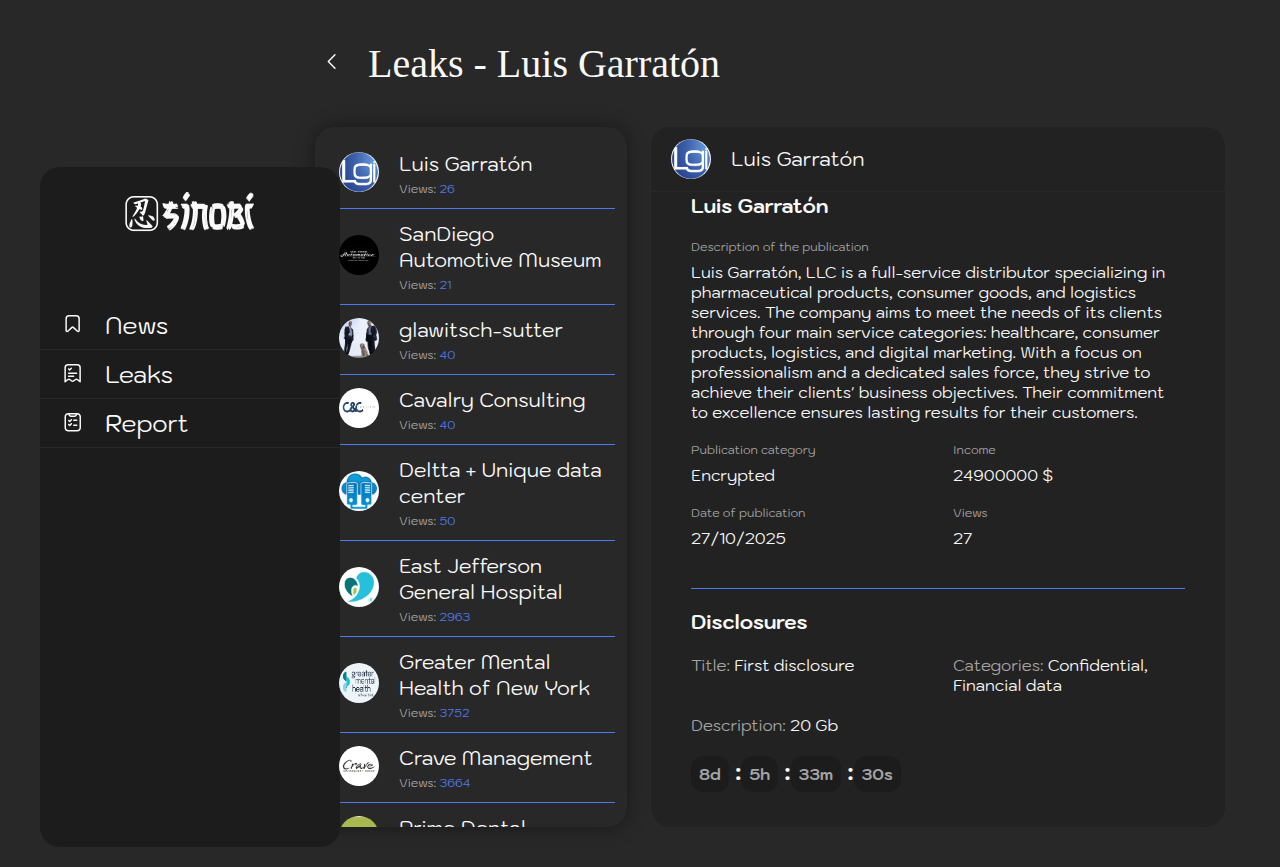Viewport: 1280px width, 867px height.
Task: Click the Luis Garratón avatar in detail header
Action: tap(691, 159)
